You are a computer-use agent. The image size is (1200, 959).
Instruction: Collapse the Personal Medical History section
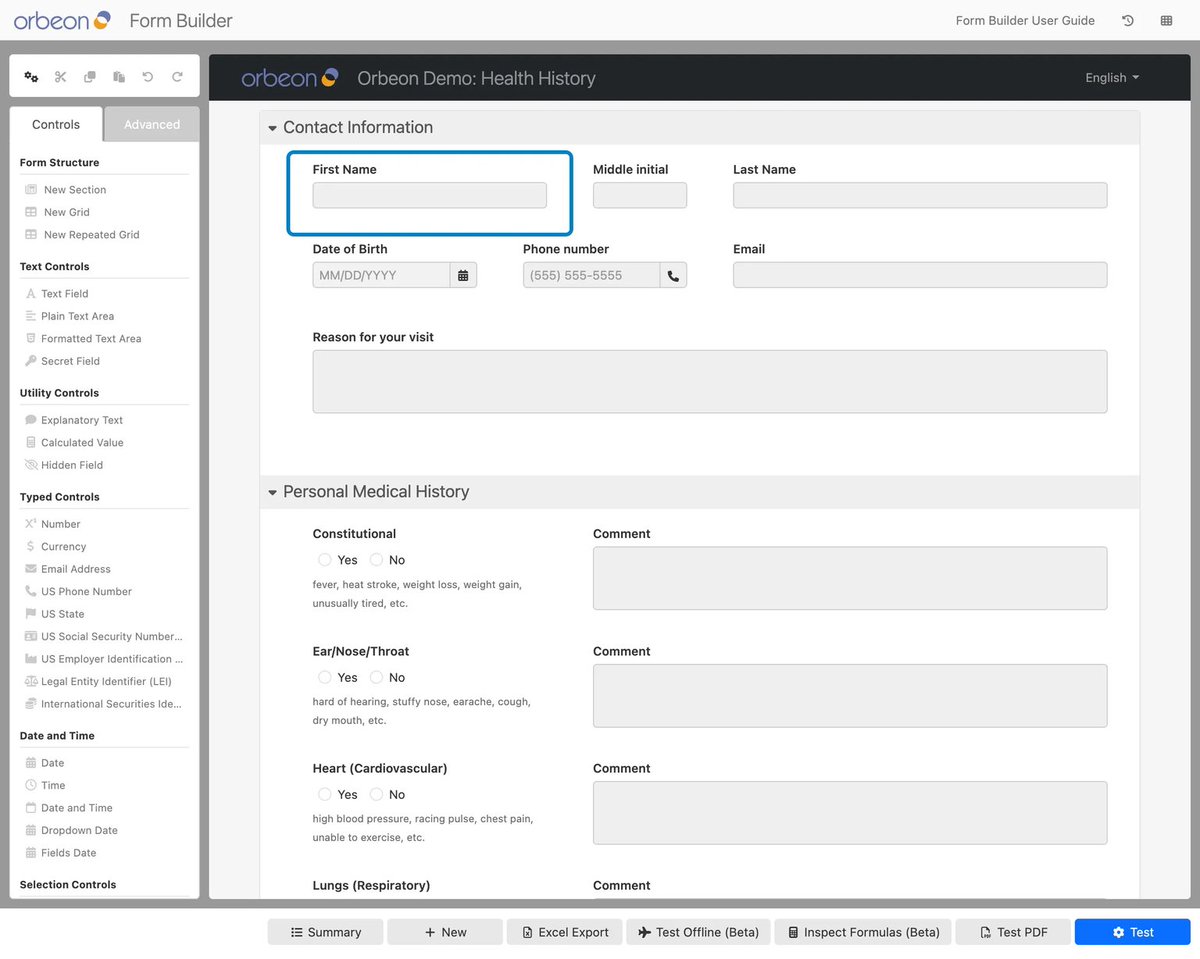tap(272, 492)
